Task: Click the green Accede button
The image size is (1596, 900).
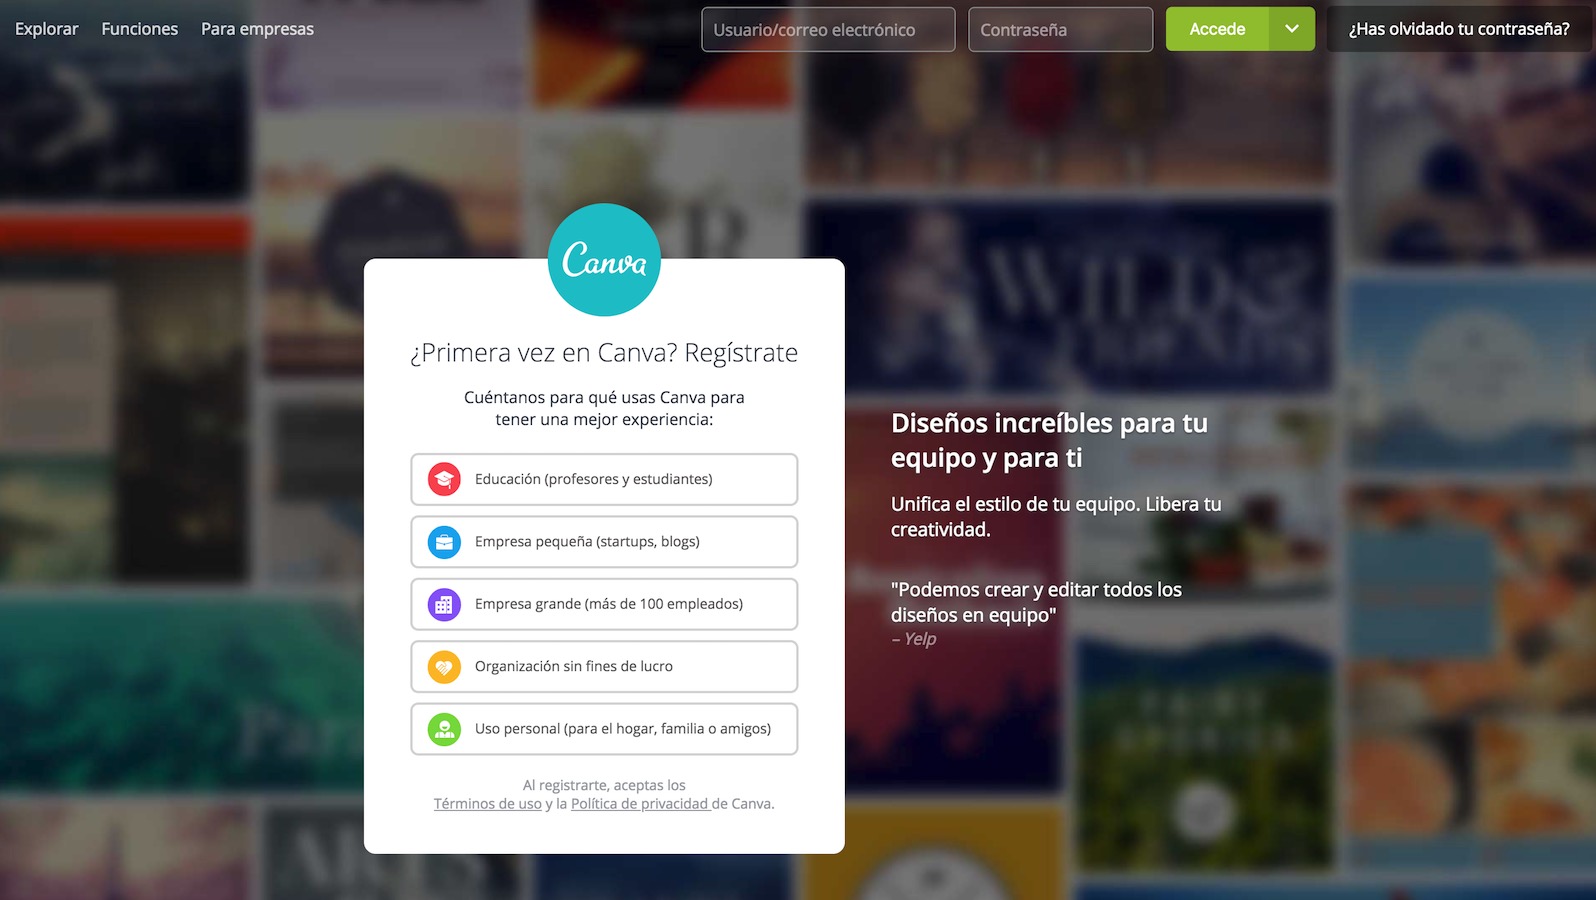Action: coord(1217,29)
